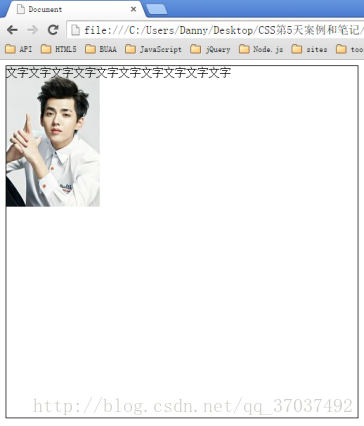Viewport: 364px width, 426px height.
Task: Click the portrait photo of the man
Action: [53, 142]
